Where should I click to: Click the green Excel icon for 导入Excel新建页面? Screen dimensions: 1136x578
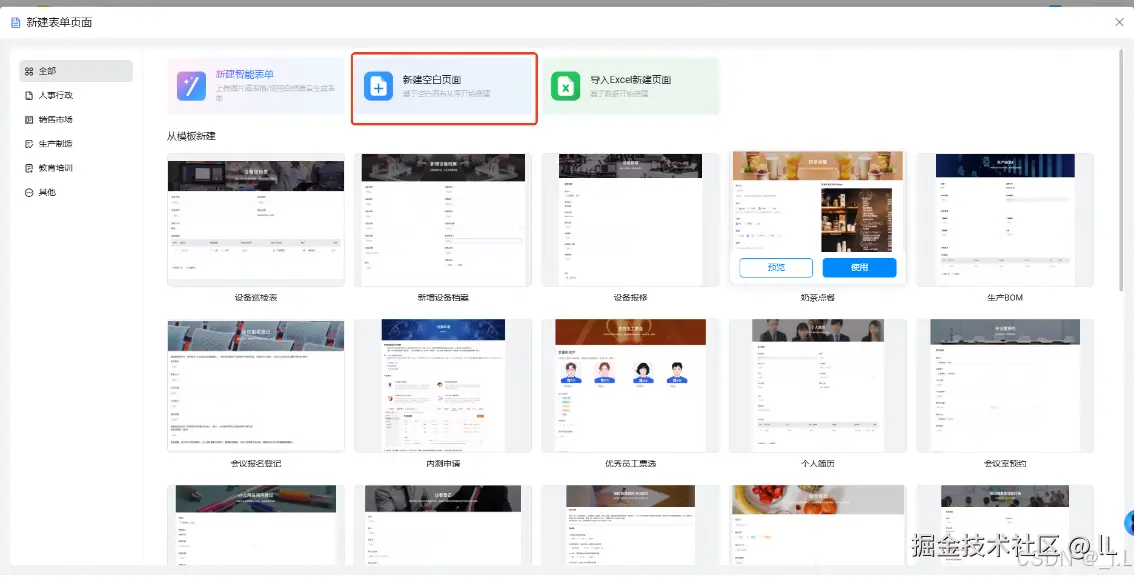[565, 86]
